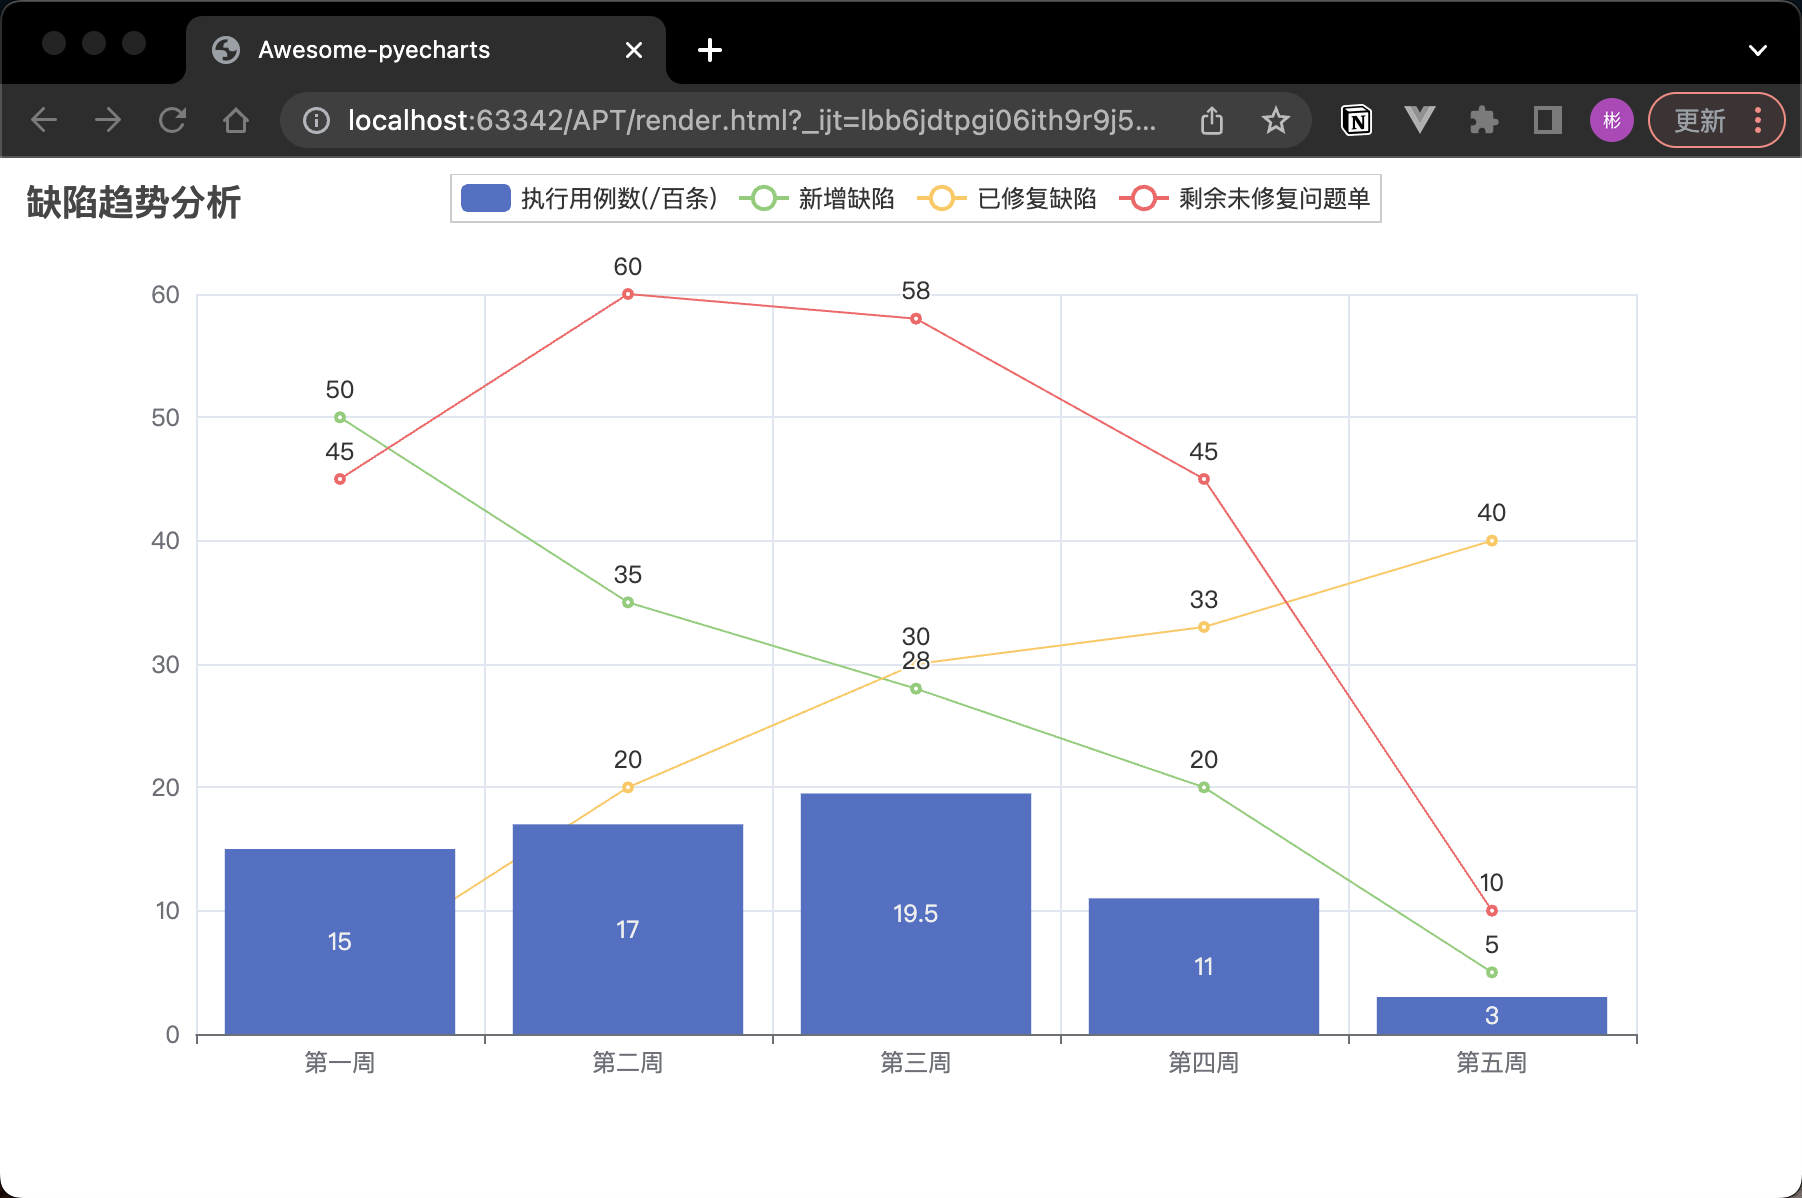Go forward with the forward arrow
1802x1198 pixels.
tap(108, 121)
